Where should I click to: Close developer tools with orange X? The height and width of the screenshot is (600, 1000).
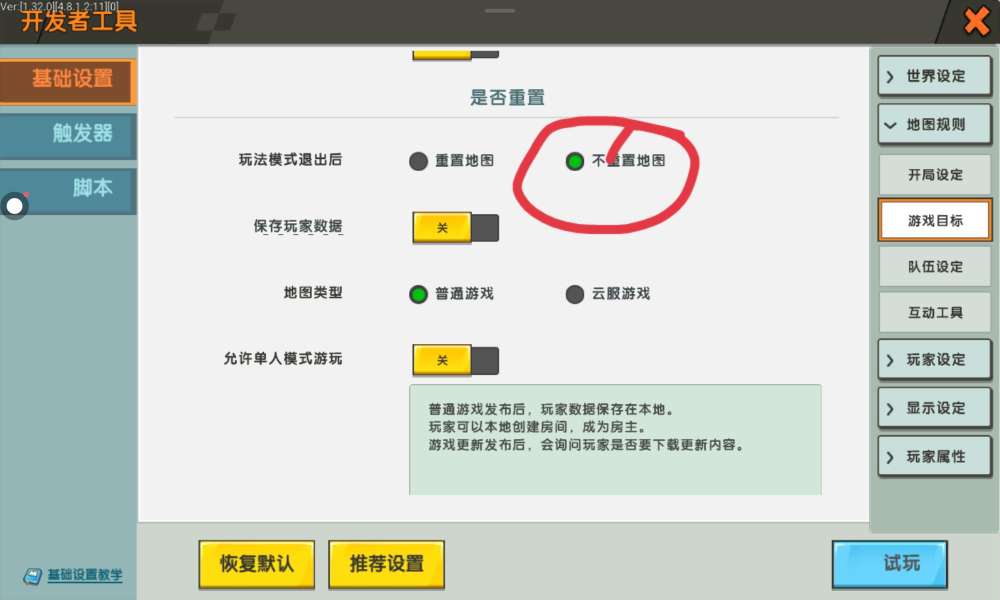click(976, 21)
